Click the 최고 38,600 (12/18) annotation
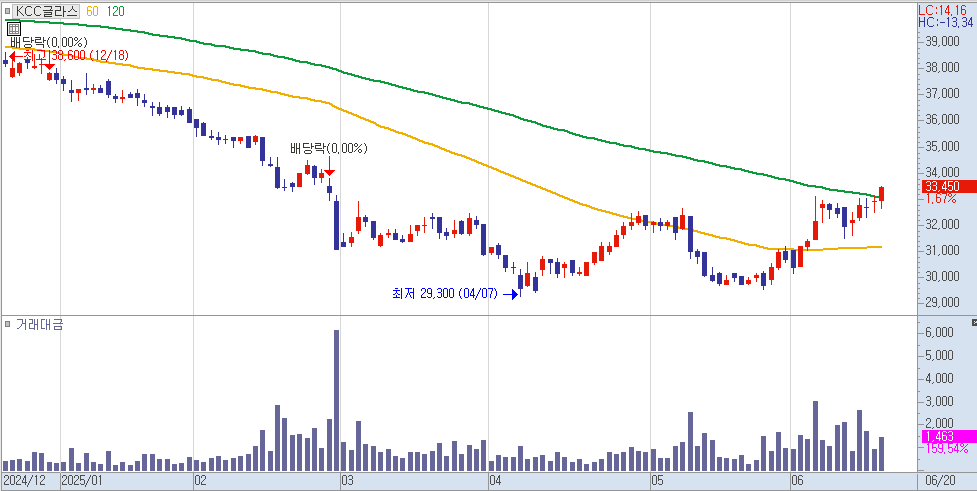 tap(77, 55)
